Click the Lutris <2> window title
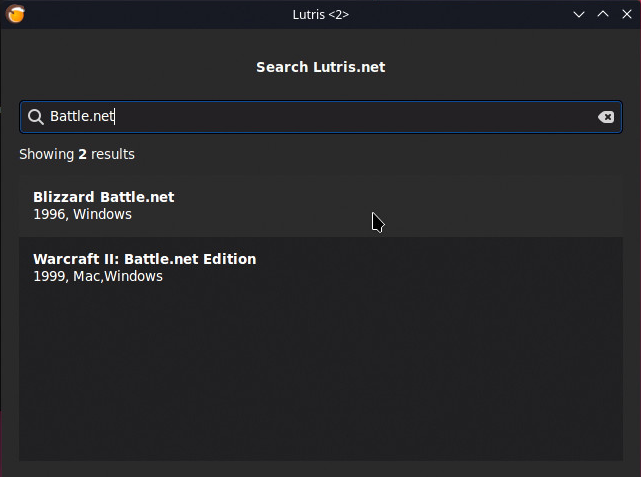641x477 pixels. 320,15
